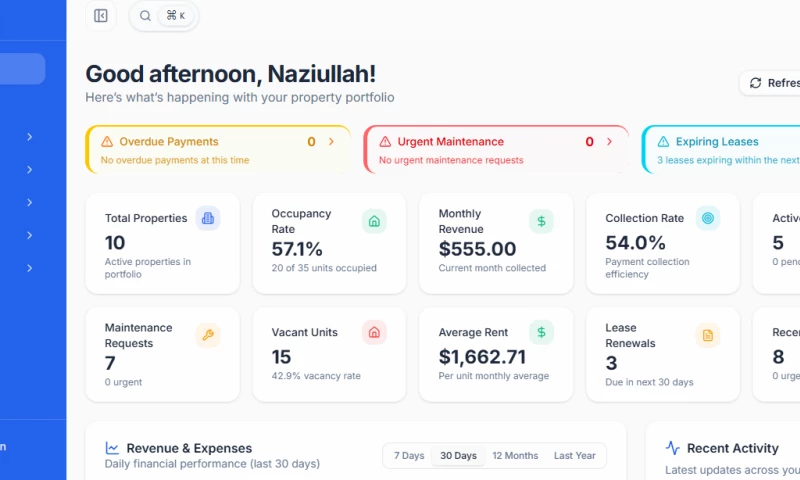The image size is (800, 480).
Task: Toggle the sidebar collapse icon
Action: pos(101,16)
